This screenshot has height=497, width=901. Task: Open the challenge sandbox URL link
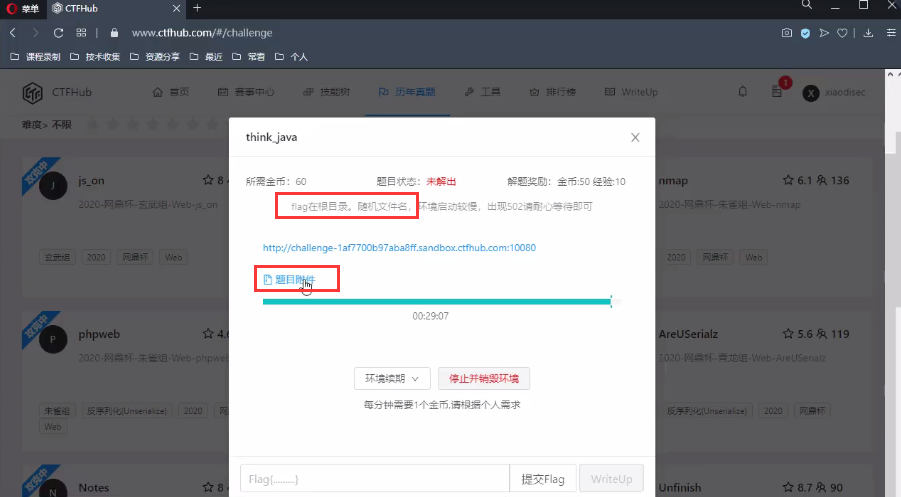399,248
